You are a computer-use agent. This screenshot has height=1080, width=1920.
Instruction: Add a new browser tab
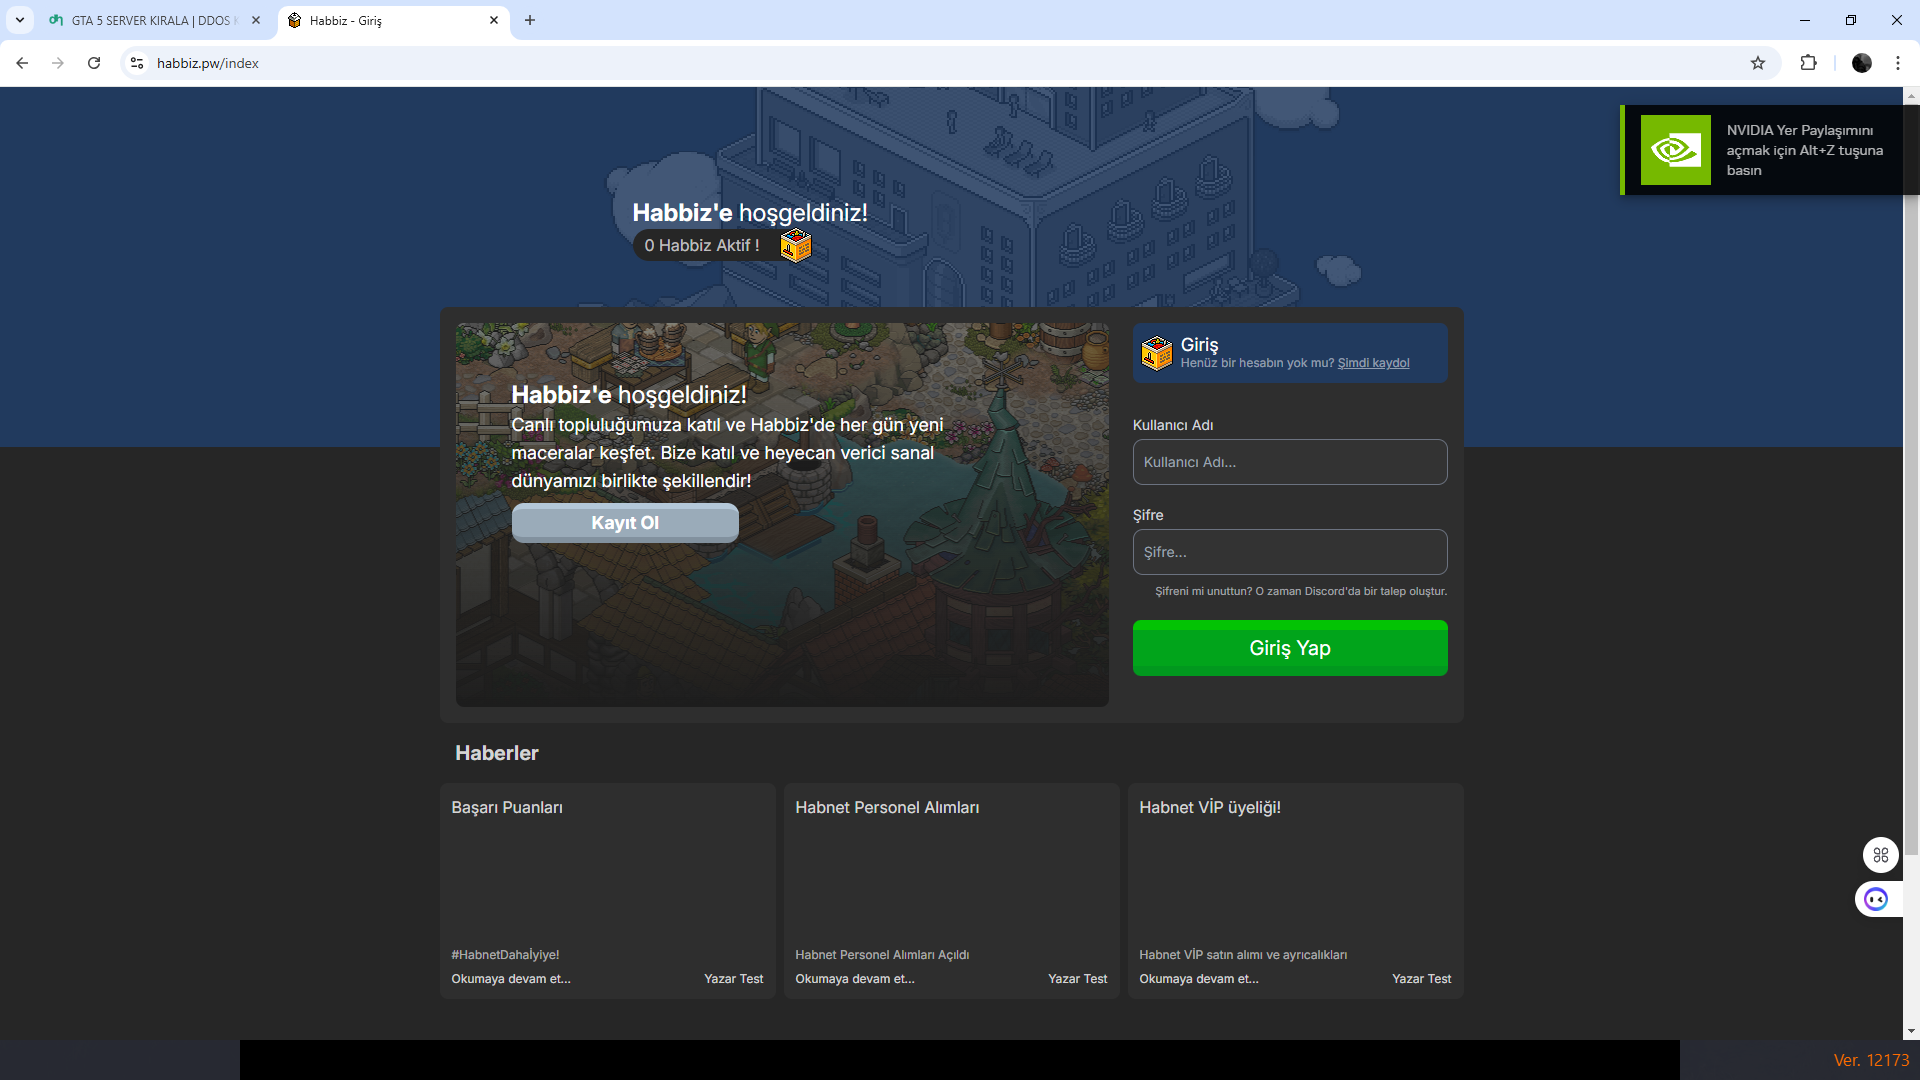click(530, 20)
